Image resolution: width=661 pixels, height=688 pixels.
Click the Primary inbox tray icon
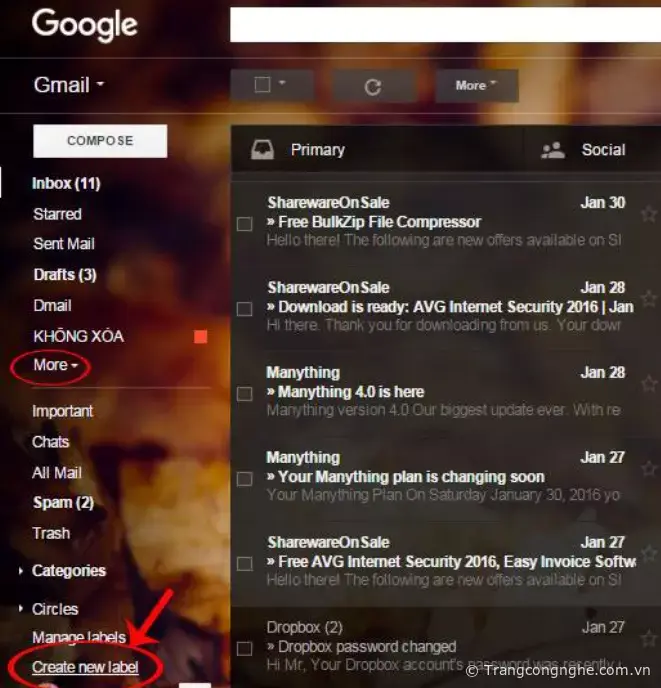click(262, 150)
